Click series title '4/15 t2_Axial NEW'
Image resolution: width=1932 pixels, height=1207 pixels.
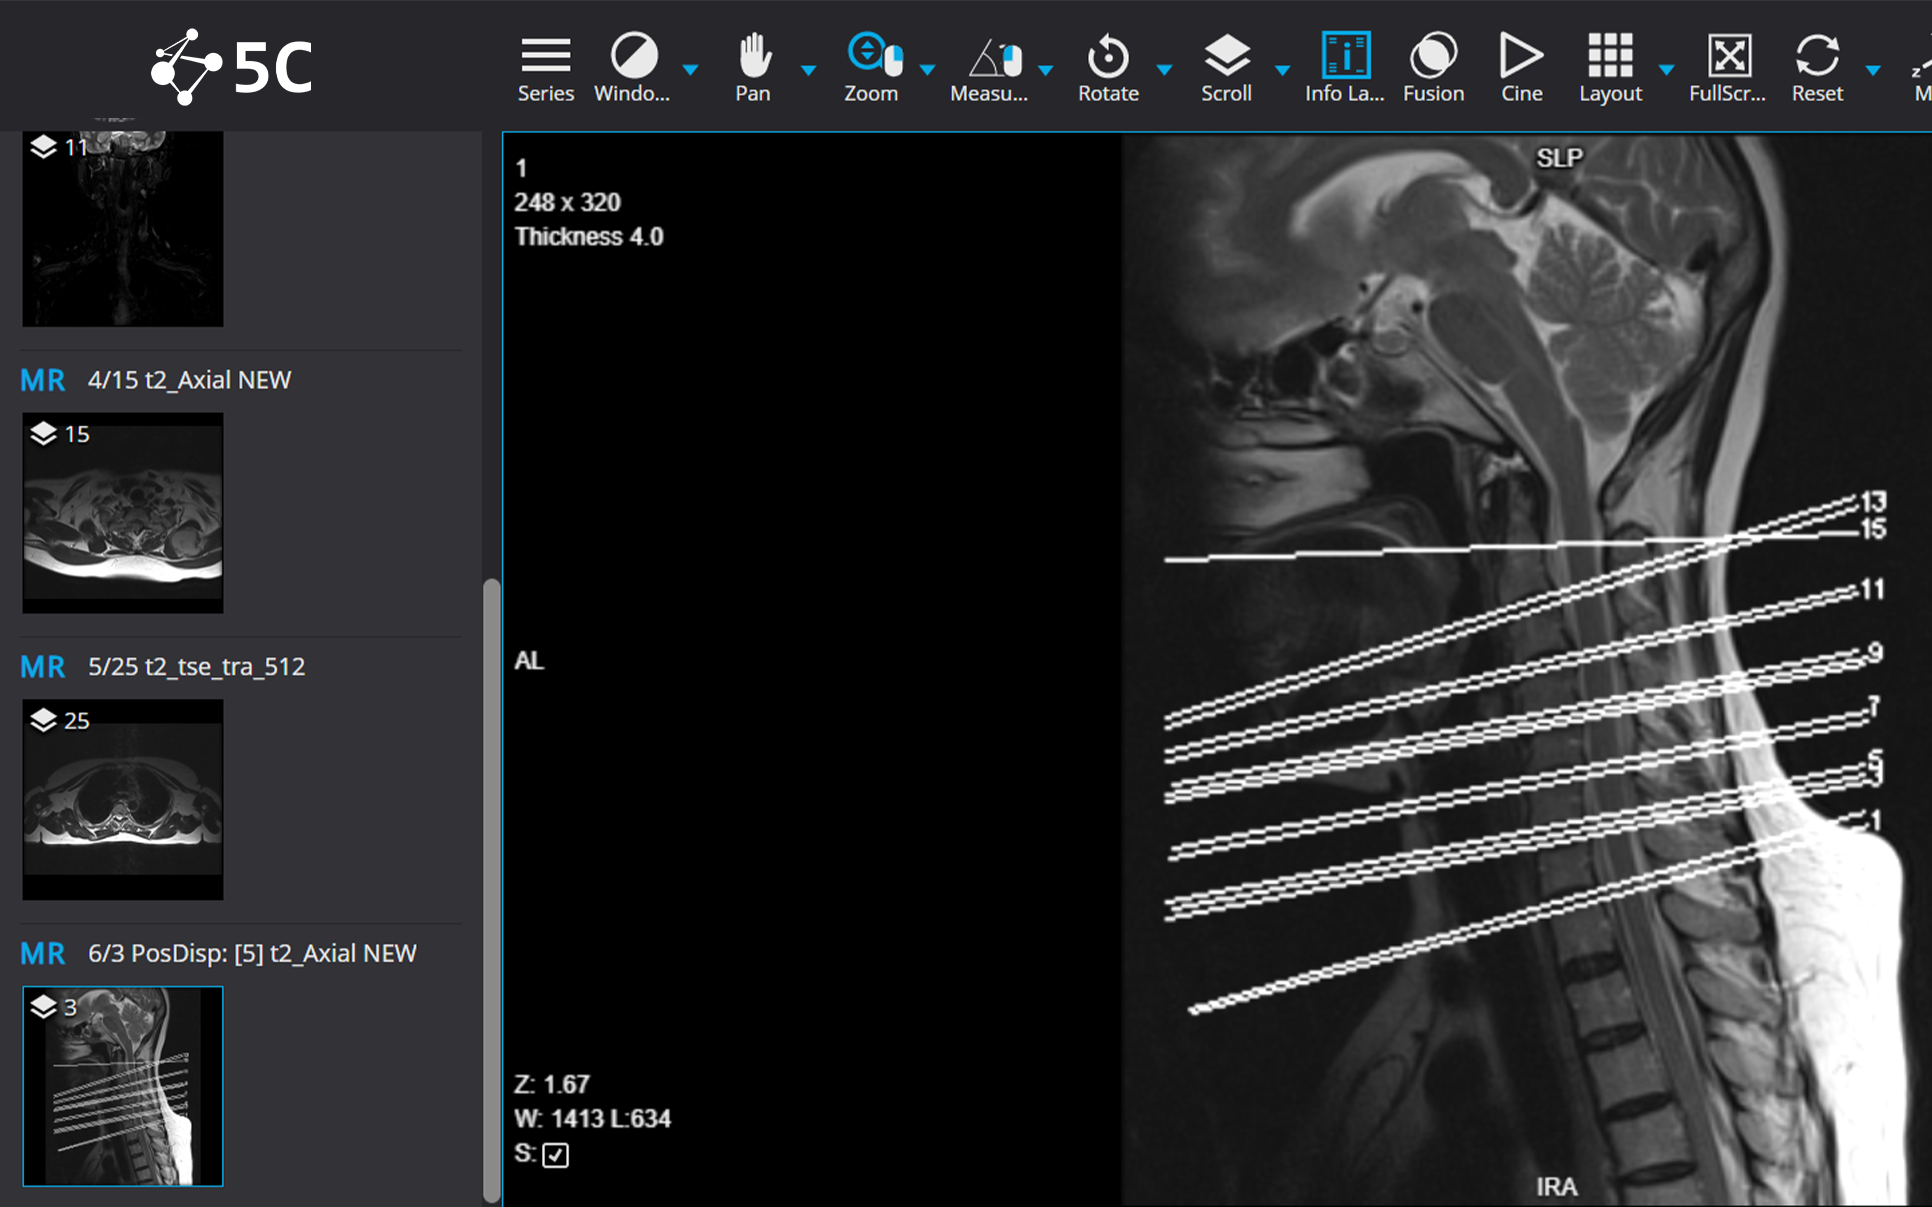189,380
